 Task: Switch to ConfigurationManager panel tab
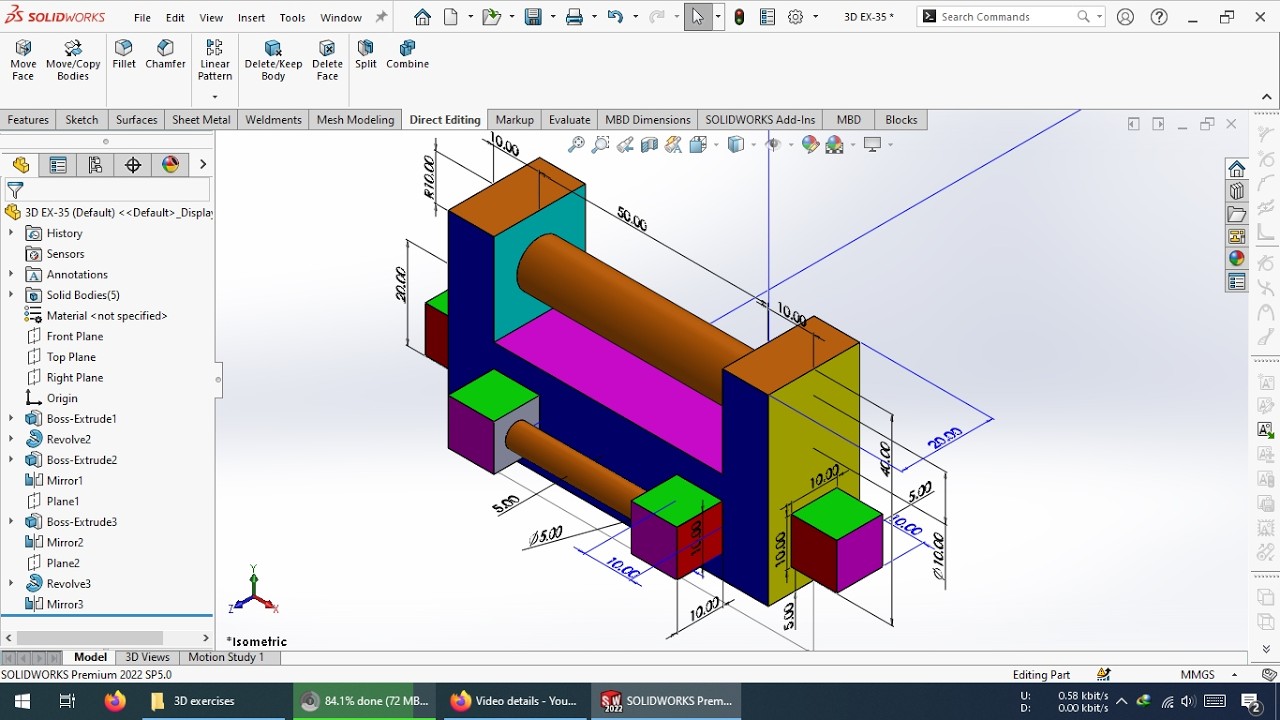[x=96, y=165]
